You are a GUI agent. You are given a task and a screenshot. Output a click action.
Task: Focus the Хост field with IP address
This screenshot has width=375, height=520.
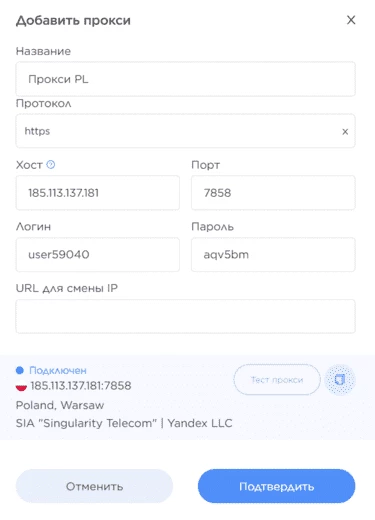[x=98, y=193]
